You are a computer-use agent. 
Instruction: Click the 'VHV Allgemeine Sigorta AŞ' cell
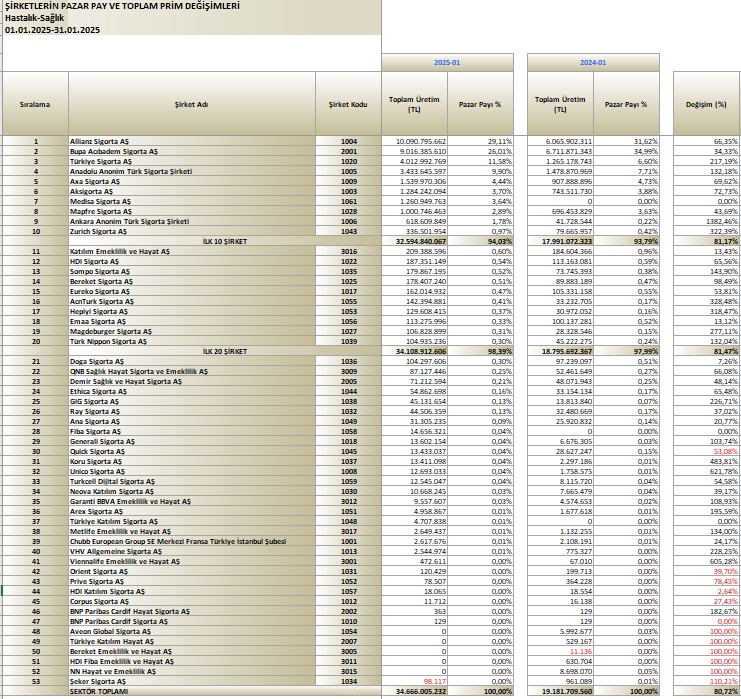pyautogui.click(x=192, y=551)
